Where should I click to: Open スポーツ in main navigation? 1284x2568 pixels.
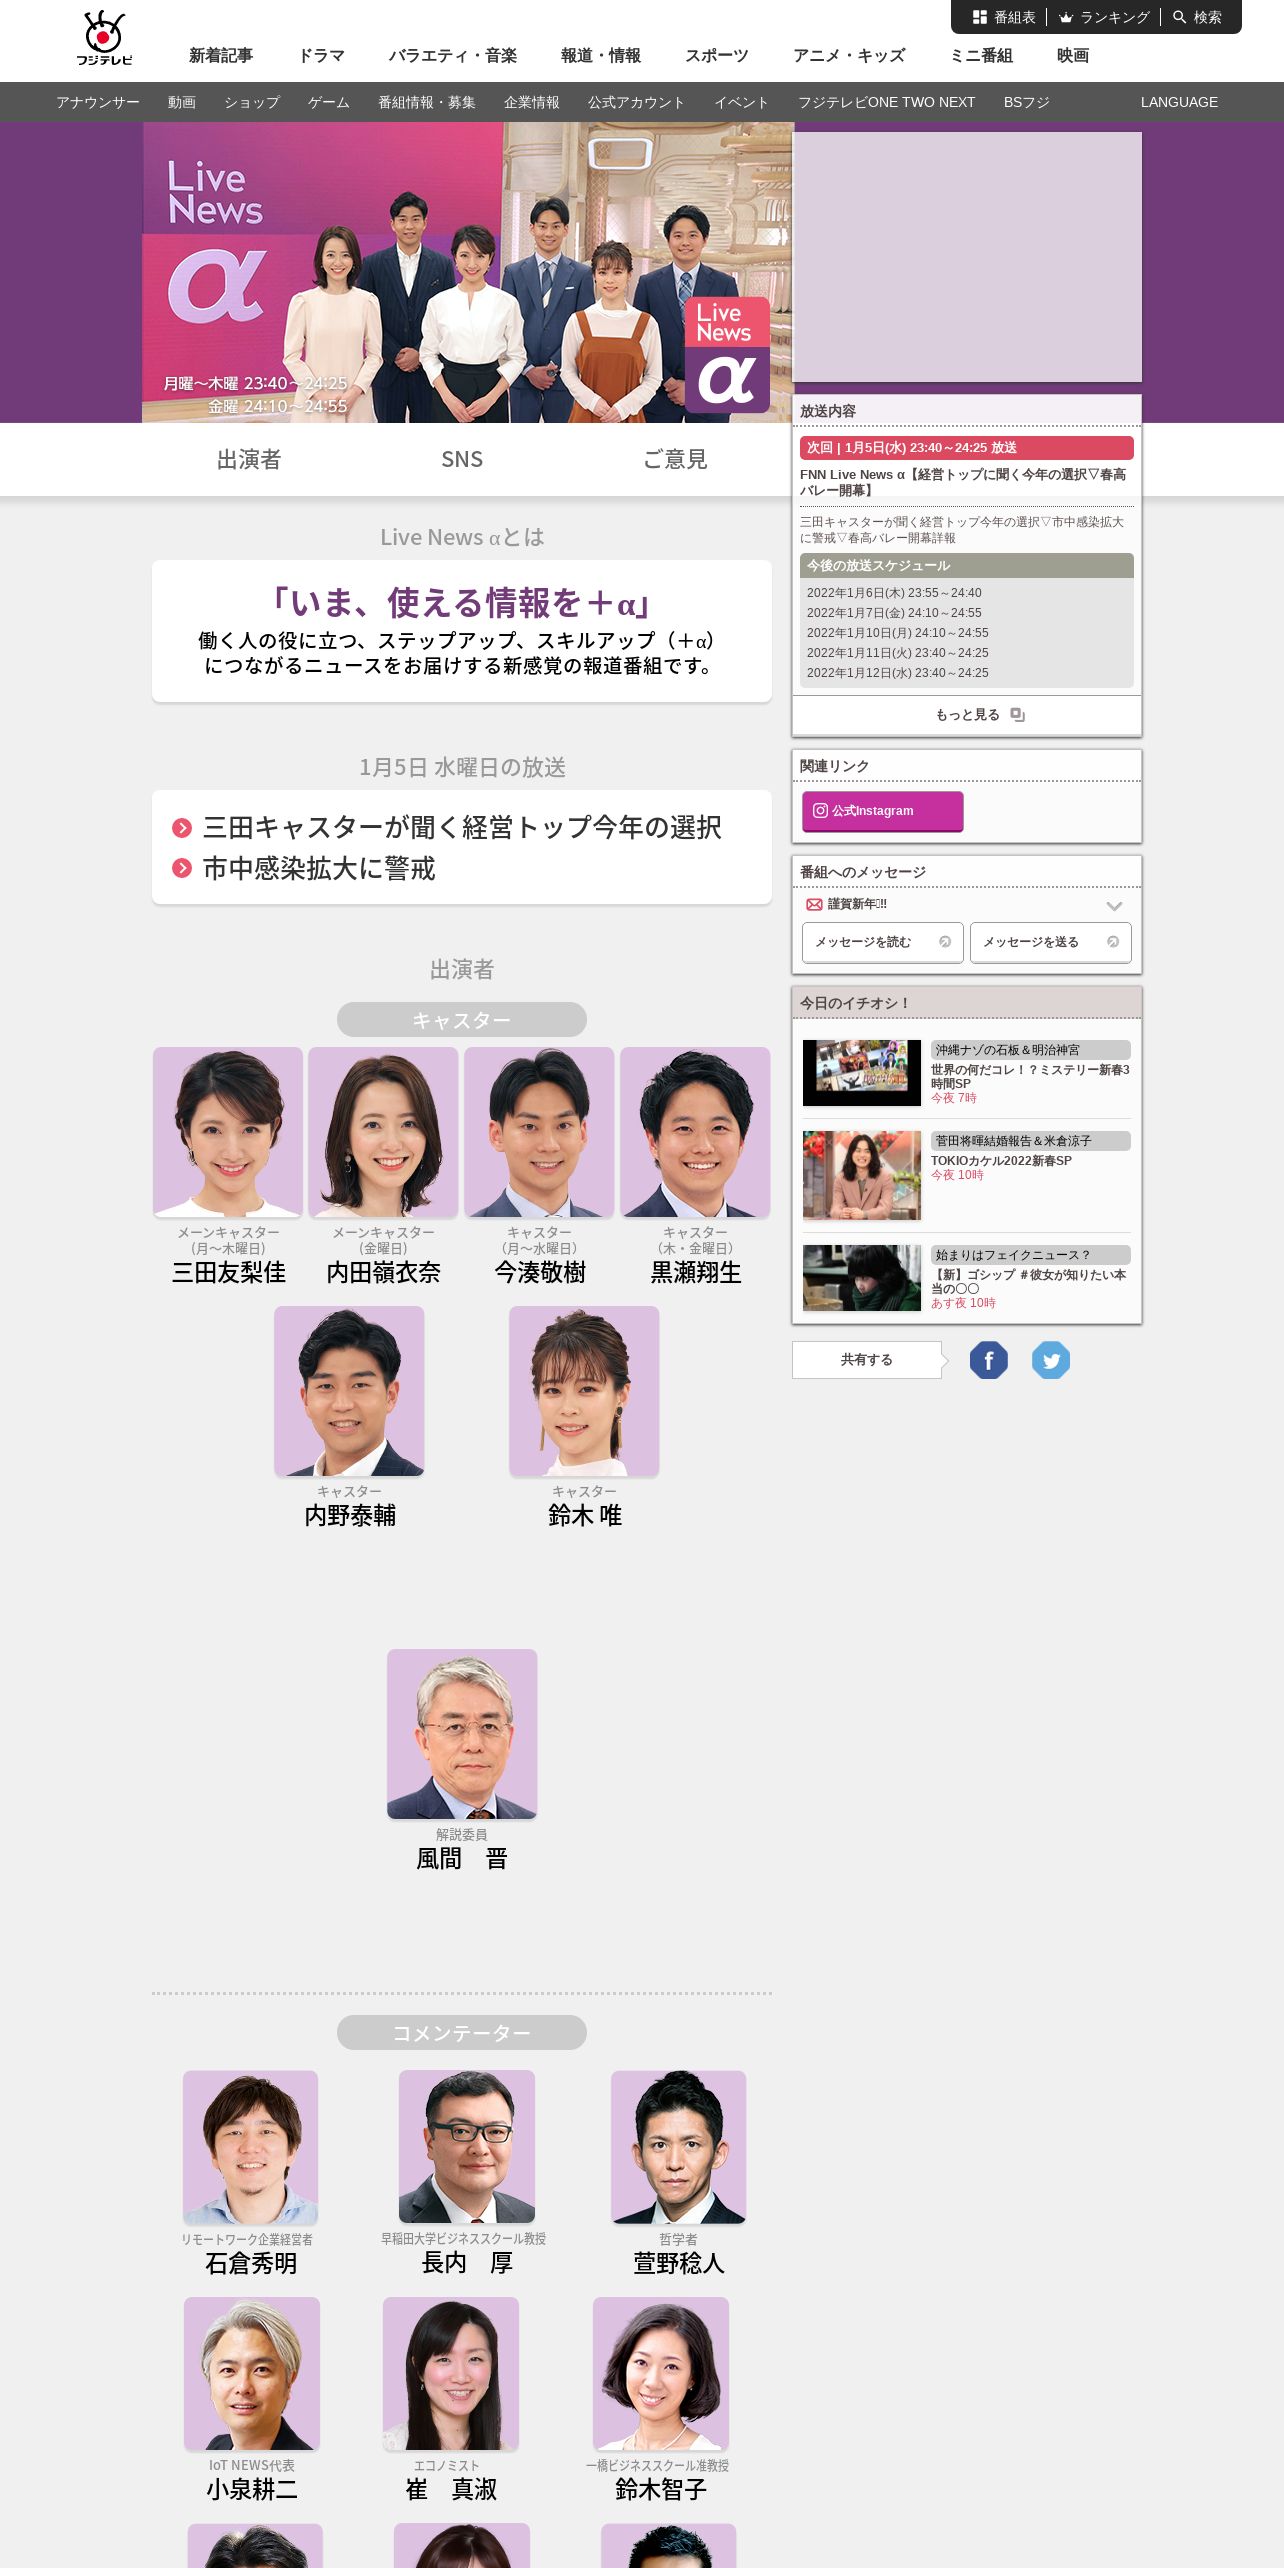pyautogui.click(x=716, y=56)
